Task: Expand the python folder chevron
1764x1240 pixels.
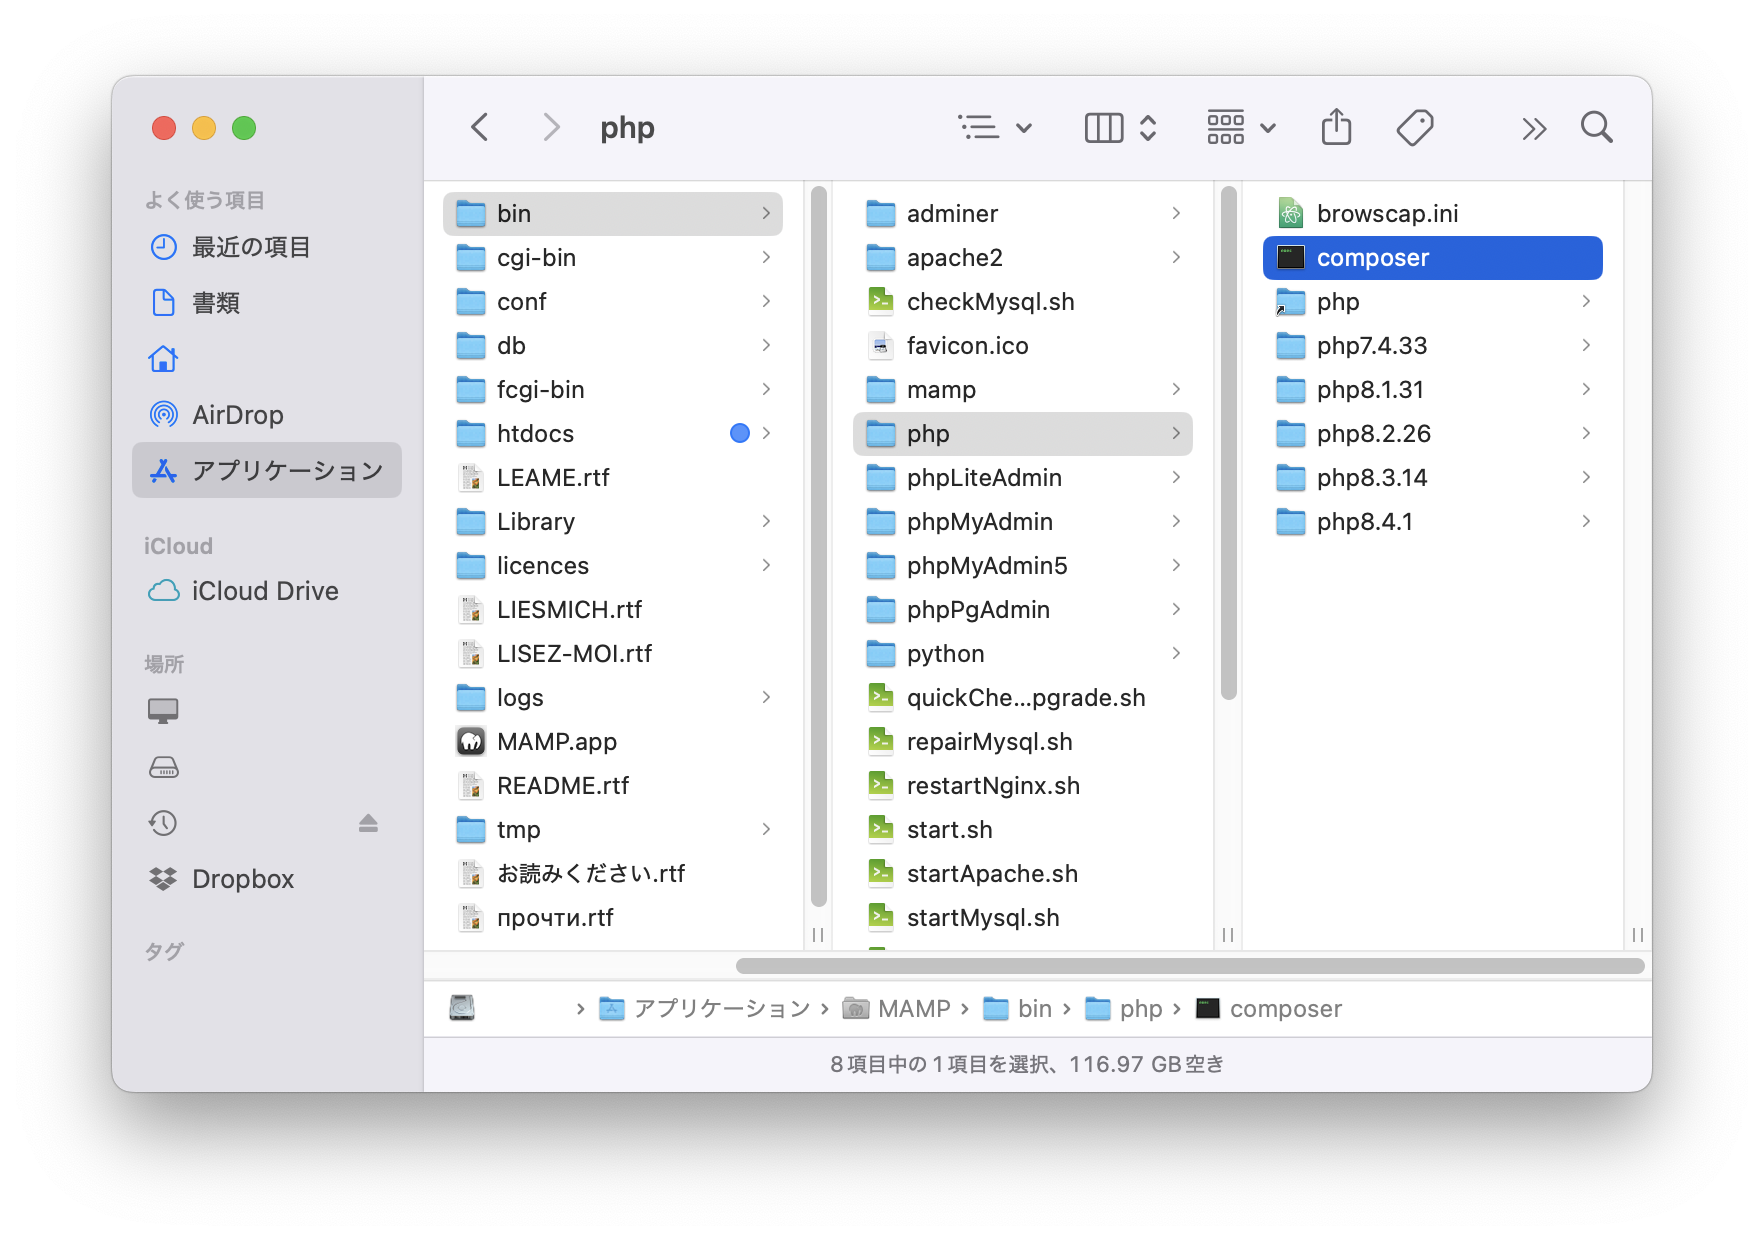Action: [x=1176, y=653]
